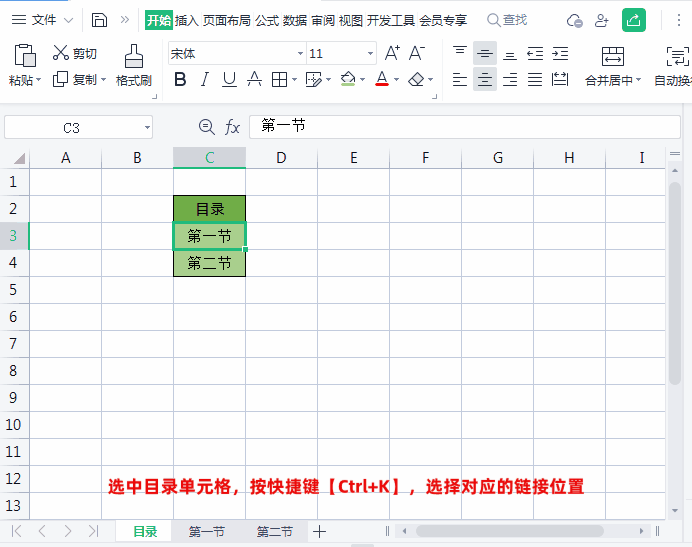The width and height of the screenshot is (692, 547).
Task: Open the 开发工具 ribbon tab
Action: click(x=391, y=20)
